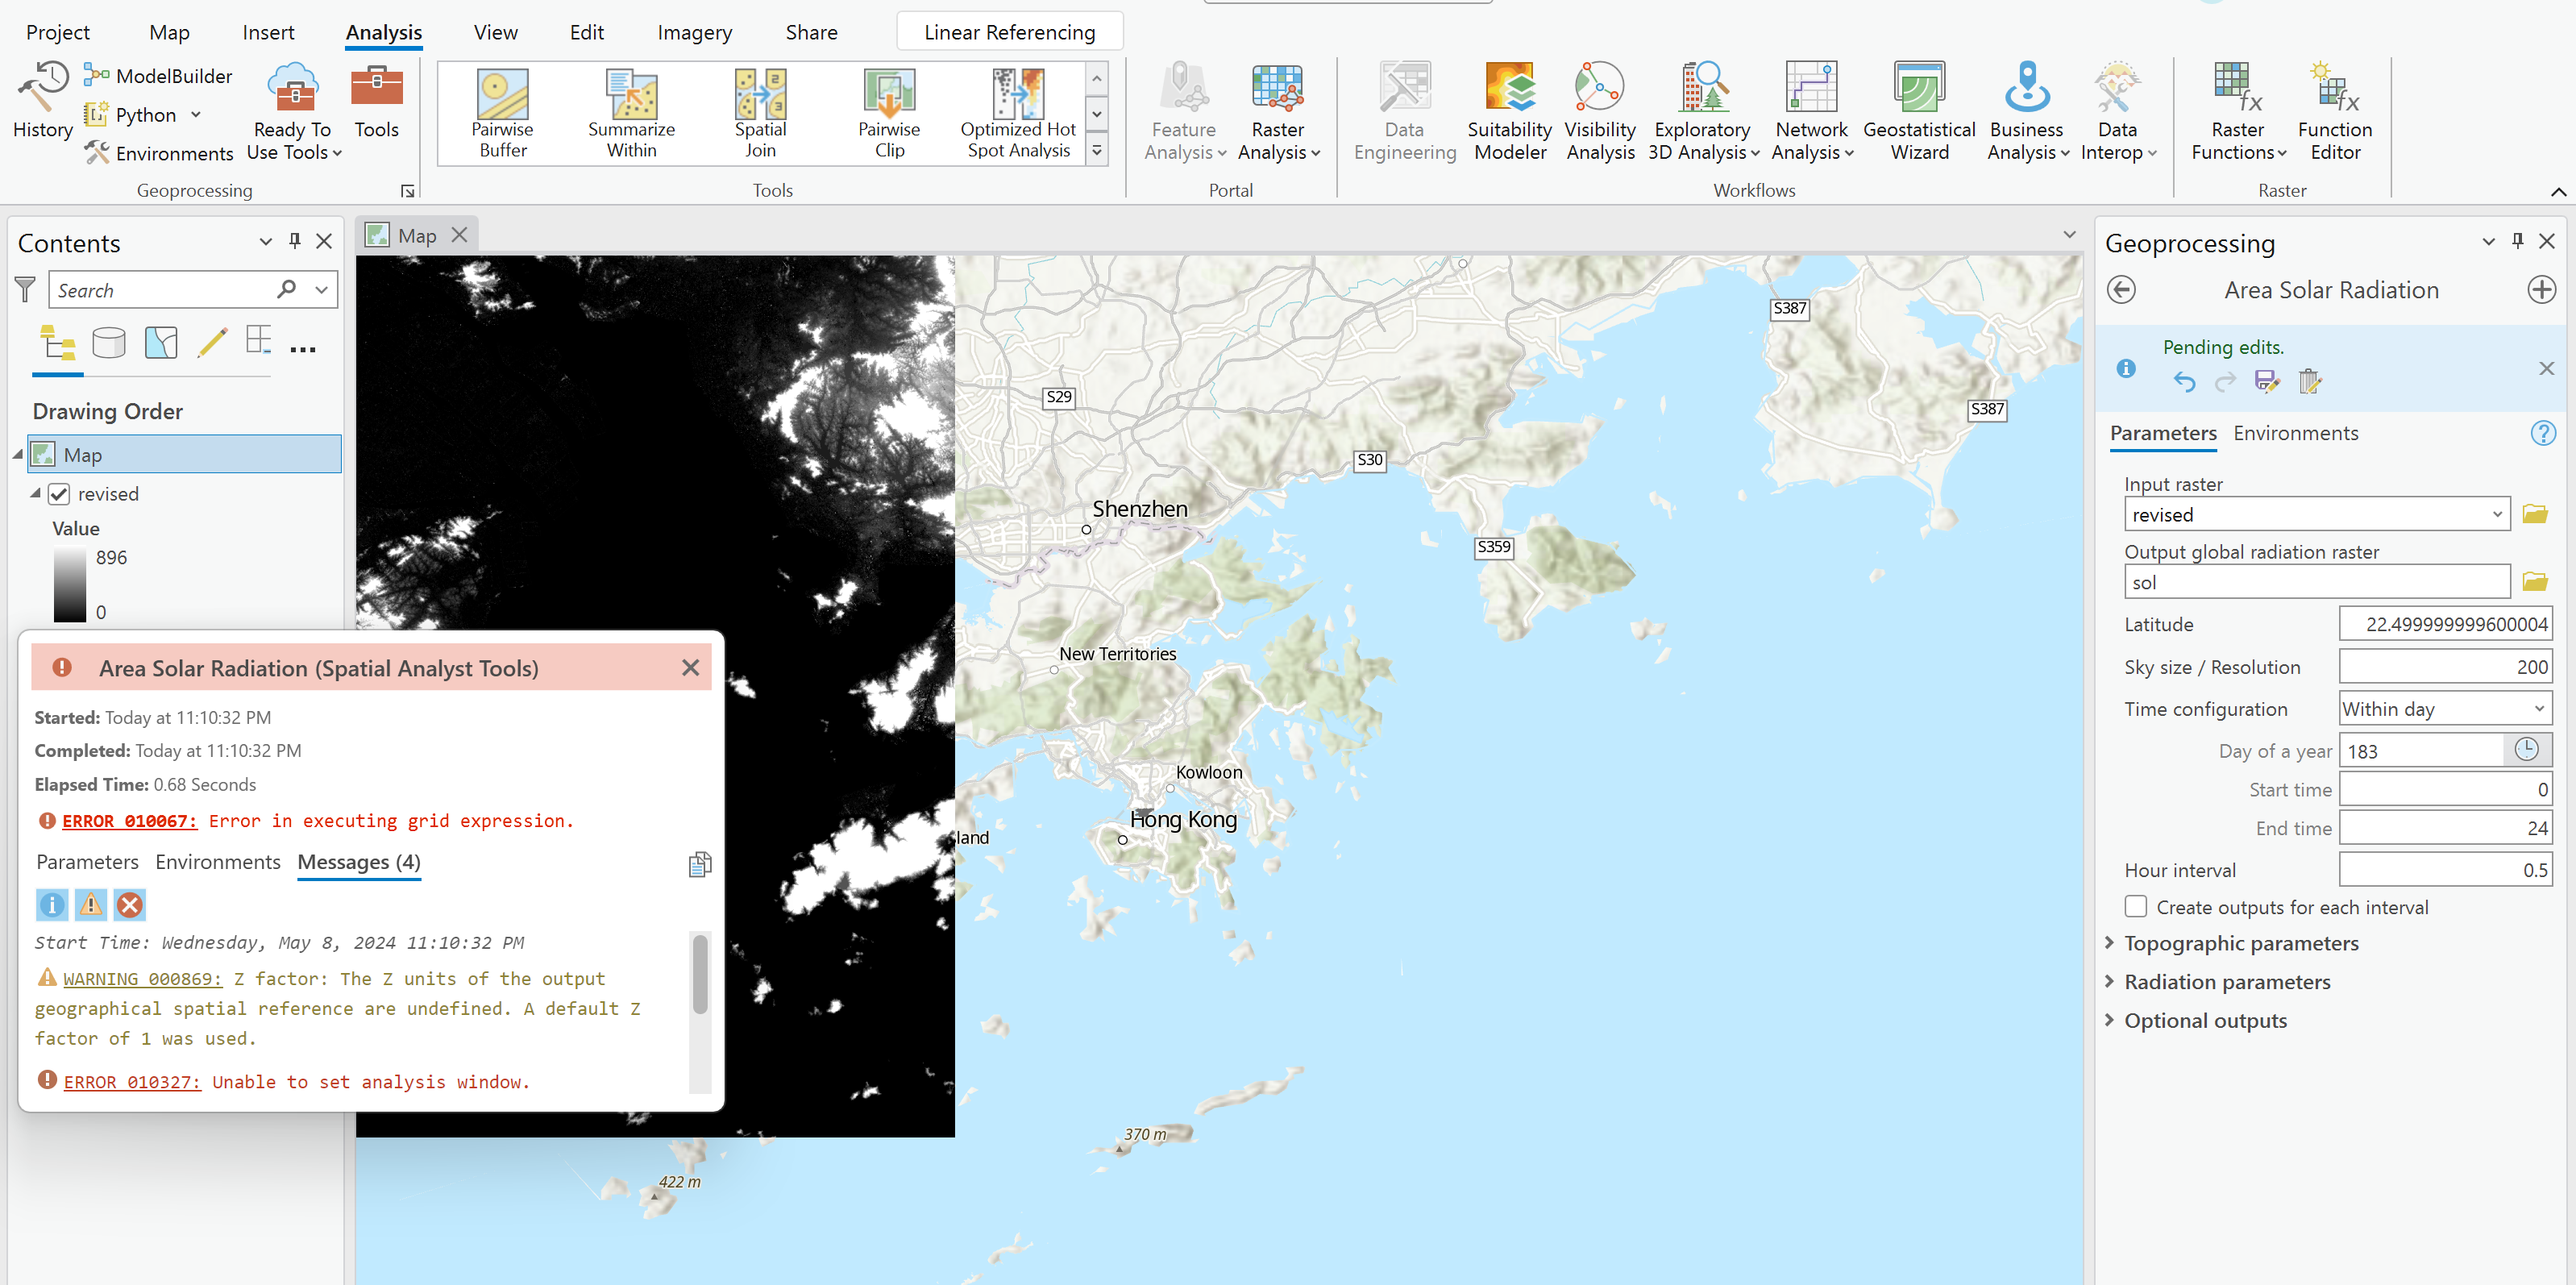Enable Create outputs for each interval

tap(2136, 907)
